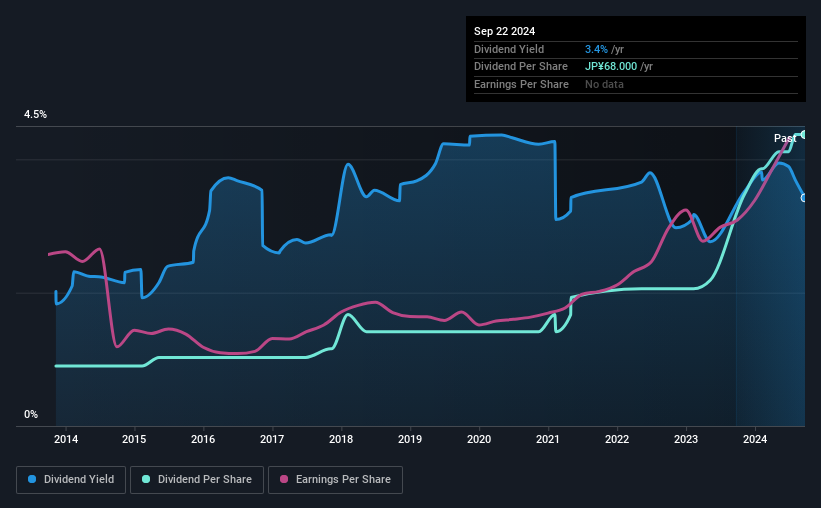Screen dimensions: 821x508
Task: Click the 4.5% y-axis label
Action: coord(35,114)
